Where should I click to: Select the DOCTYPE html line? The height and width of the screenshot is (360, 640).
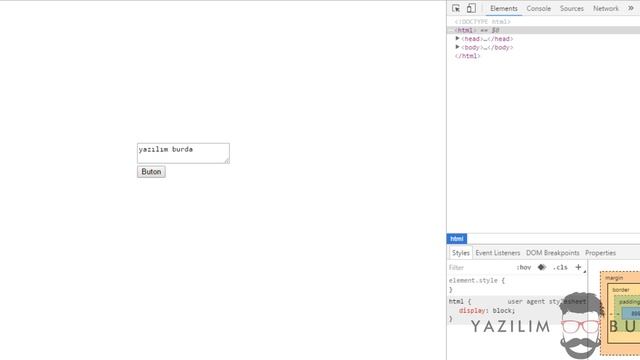482,22
